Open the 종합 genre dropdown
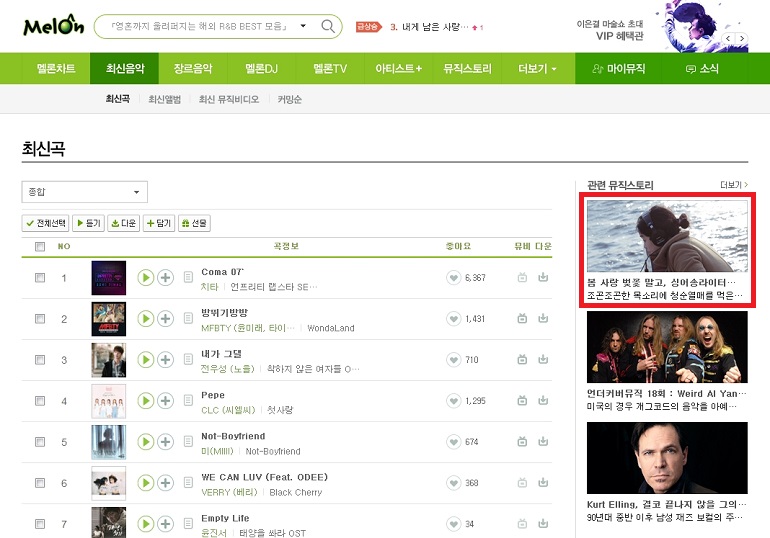 84,192
